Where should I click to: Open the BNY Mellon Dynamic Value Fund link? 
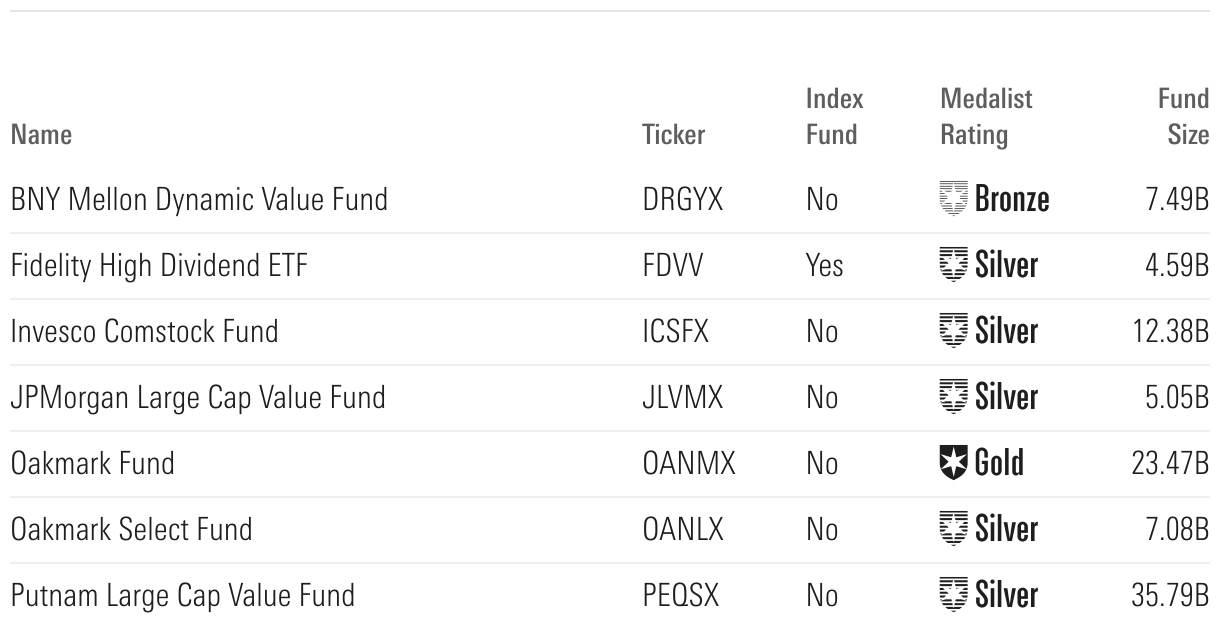(x=198, y=200)
